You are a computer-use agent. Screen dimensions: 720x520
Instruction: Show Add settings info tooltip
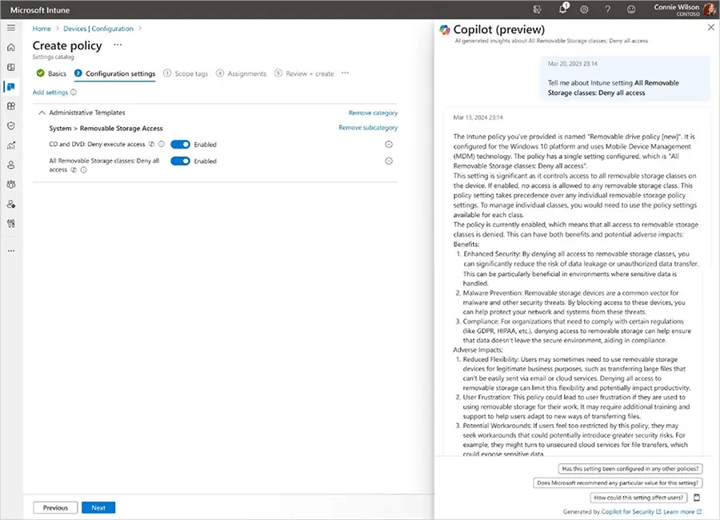pyautogui.click(x=73, y=92)
